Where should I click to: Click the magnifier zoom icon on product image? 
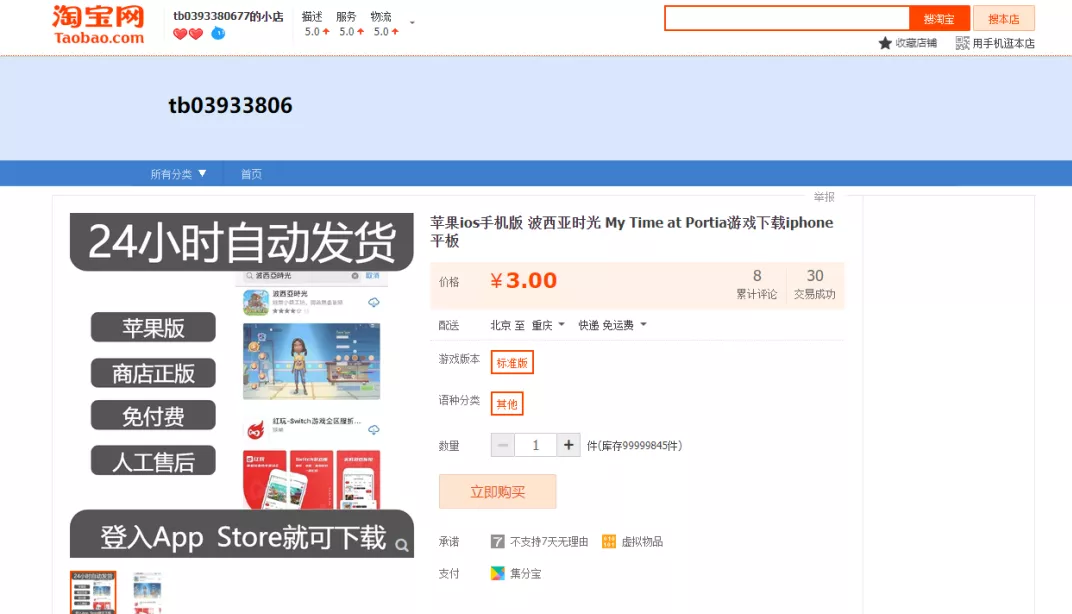(402, 545)
